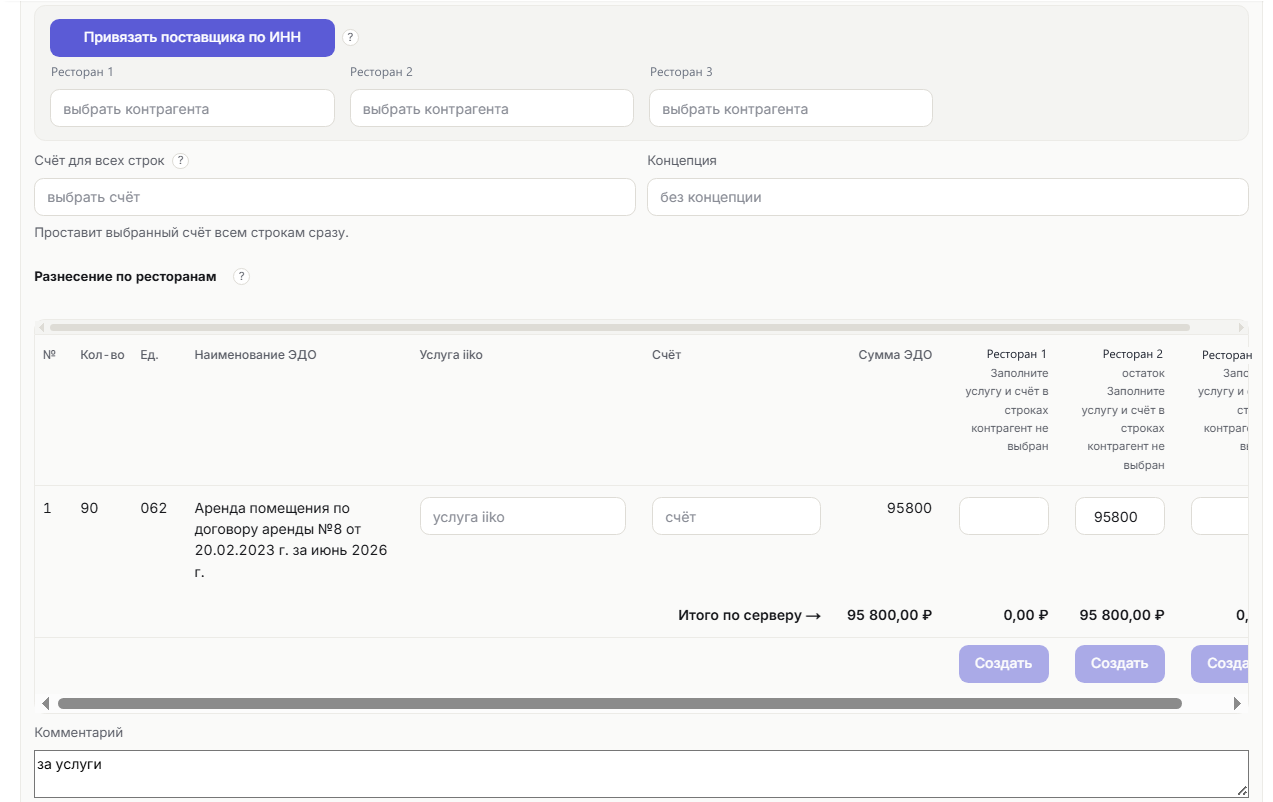
Task: Click the right arrow of the top table scrollbar
Action: pos(1242,327)
